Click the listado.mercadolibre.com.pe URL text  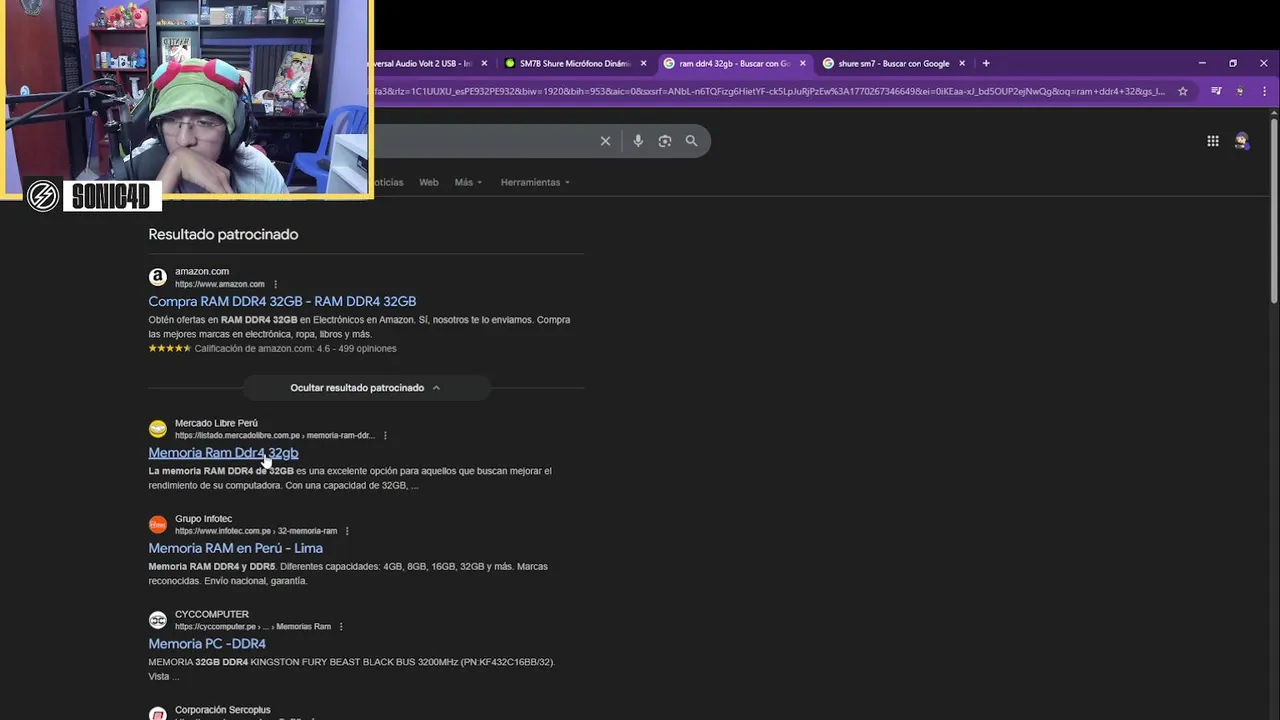coord(275,436)
